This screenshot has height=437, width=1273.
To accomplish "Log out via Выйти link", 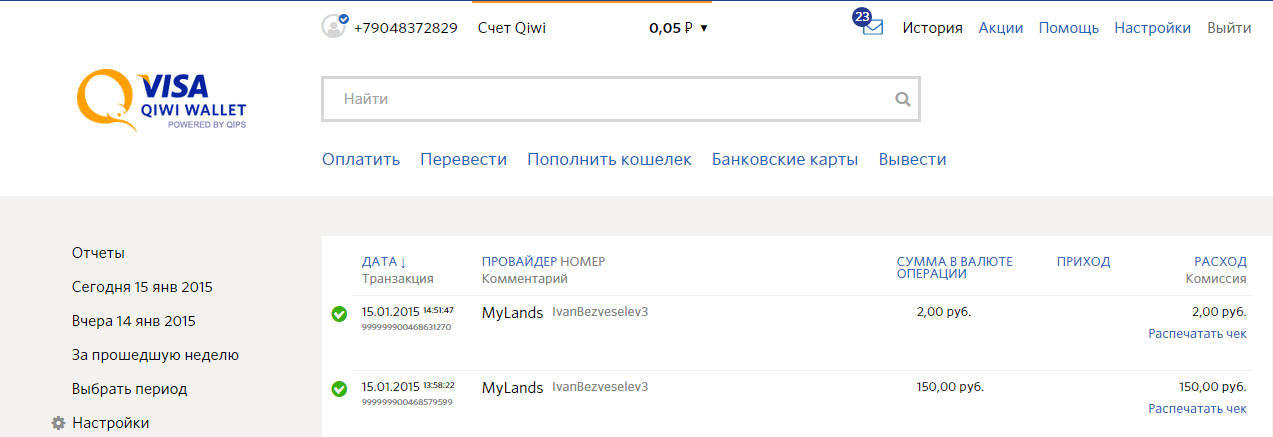I will point(1229,28).
